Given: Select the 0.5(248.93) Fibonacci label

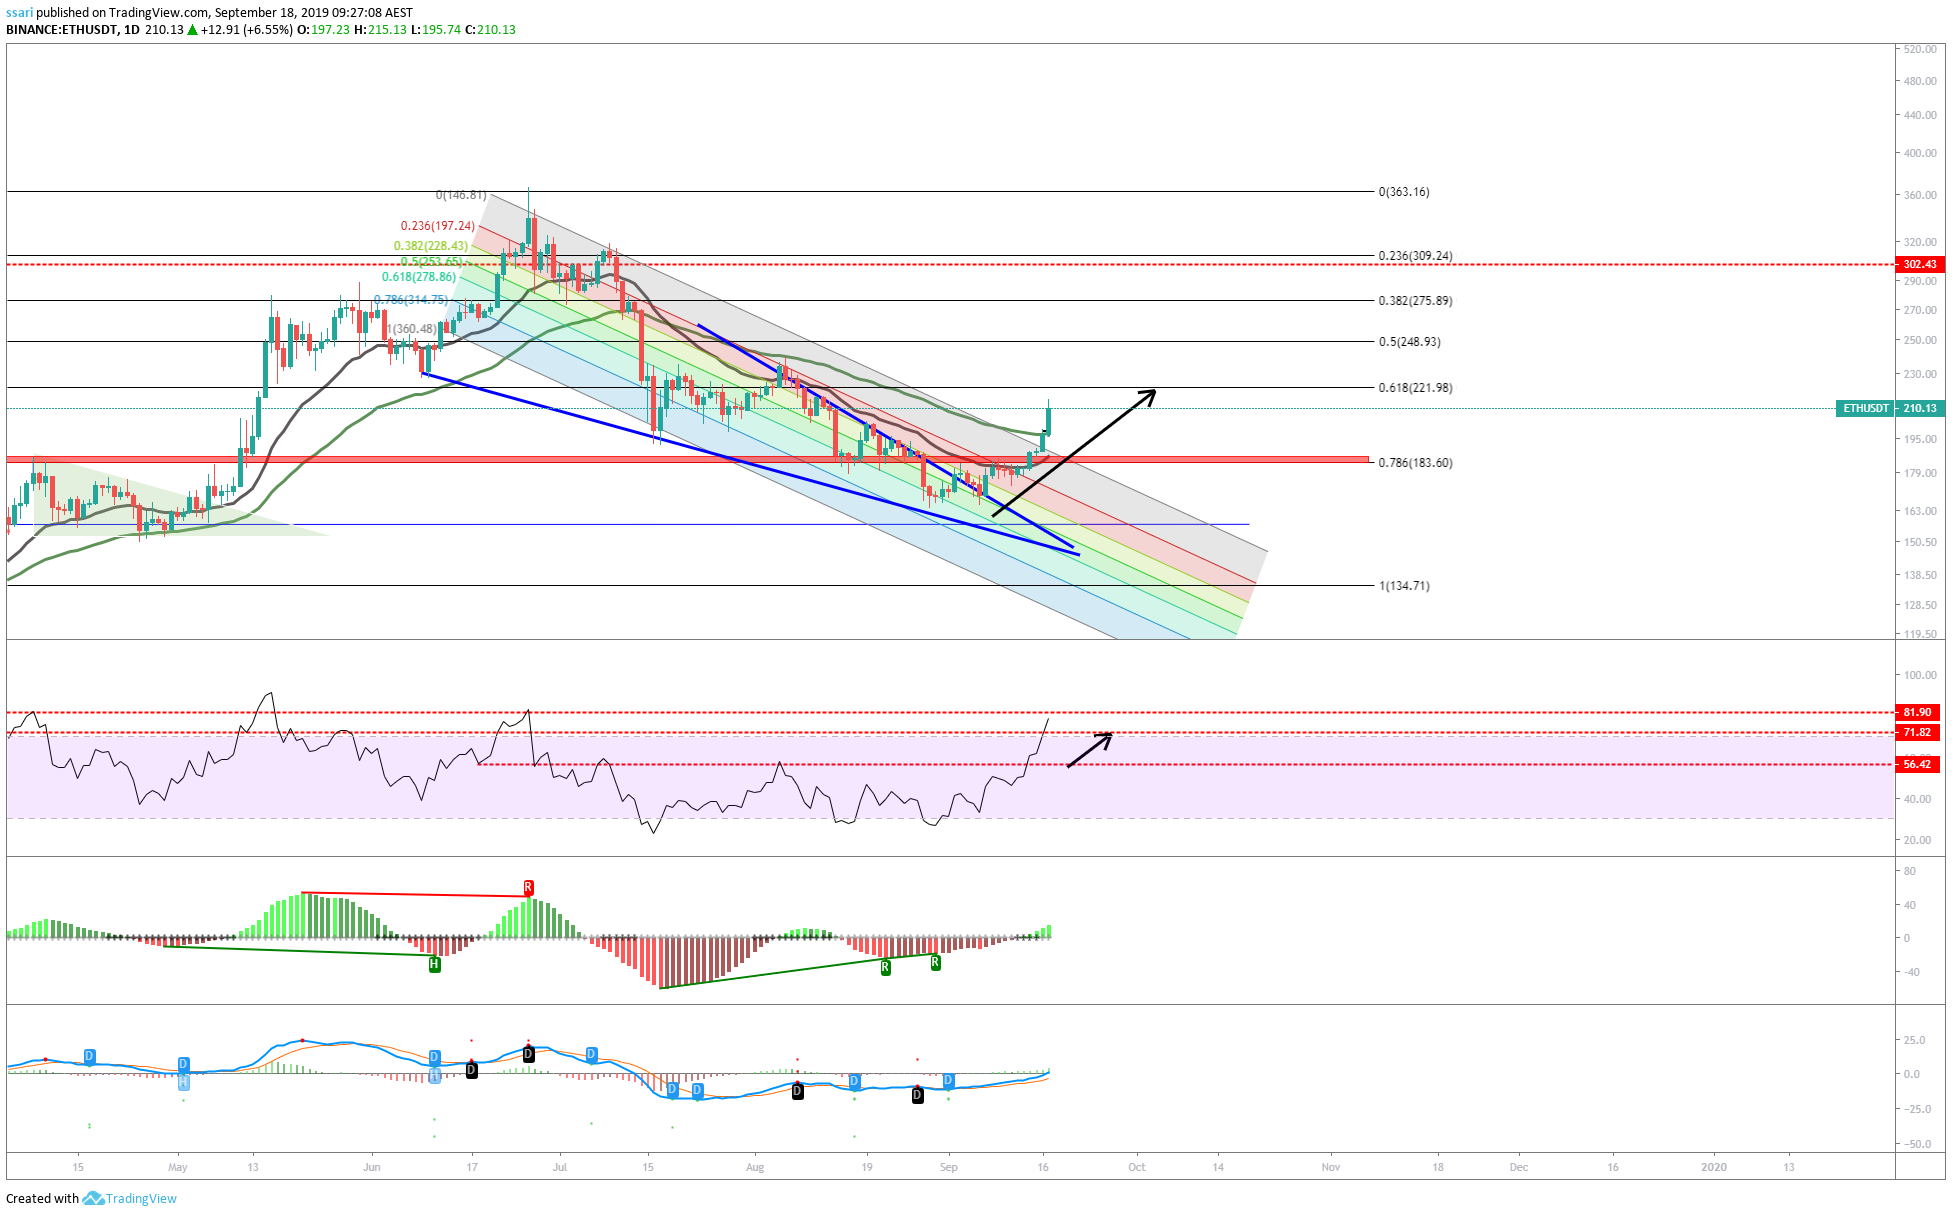Looking at the screenshot, I should (x=1409, y=342).
